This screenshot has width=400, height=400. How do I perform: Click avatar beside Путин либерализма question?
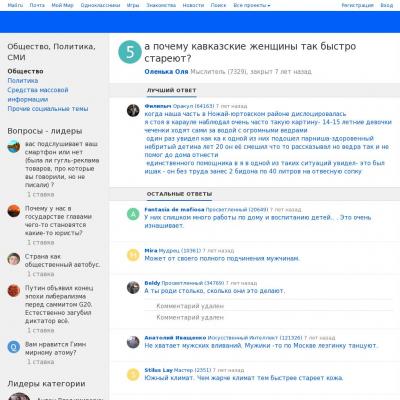(x=14, y=291)
